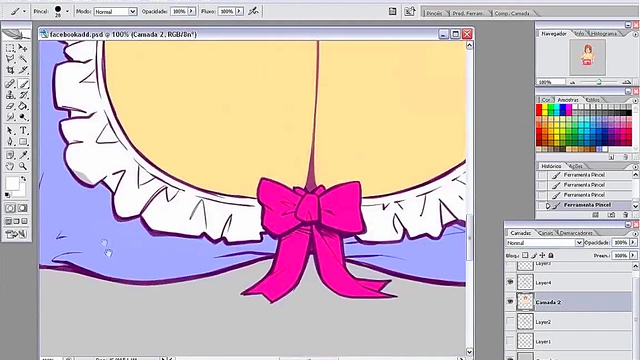Select the Rectangular Marquee tool
640x360 pixels.
pos(10,48)
